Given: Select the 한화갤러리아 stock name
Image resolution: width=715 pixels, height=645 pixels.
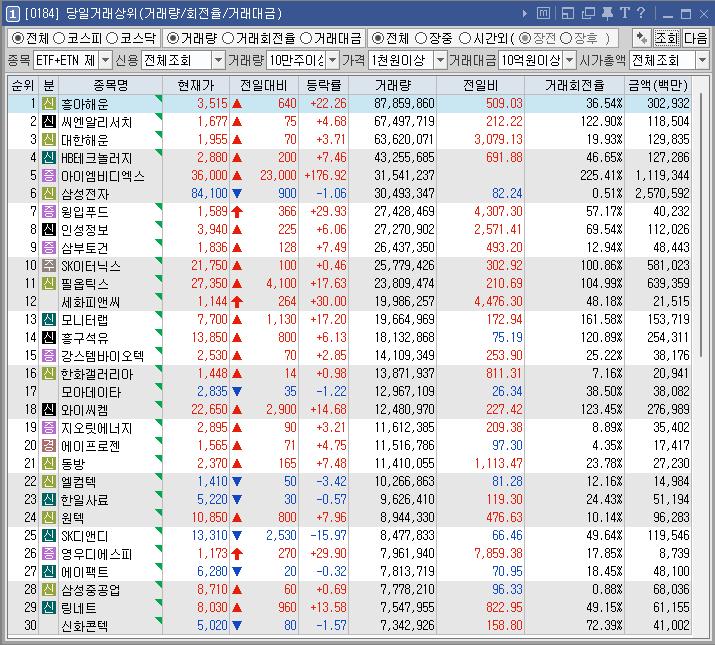Looking at the screenshot, I should (x=97, y=374).
